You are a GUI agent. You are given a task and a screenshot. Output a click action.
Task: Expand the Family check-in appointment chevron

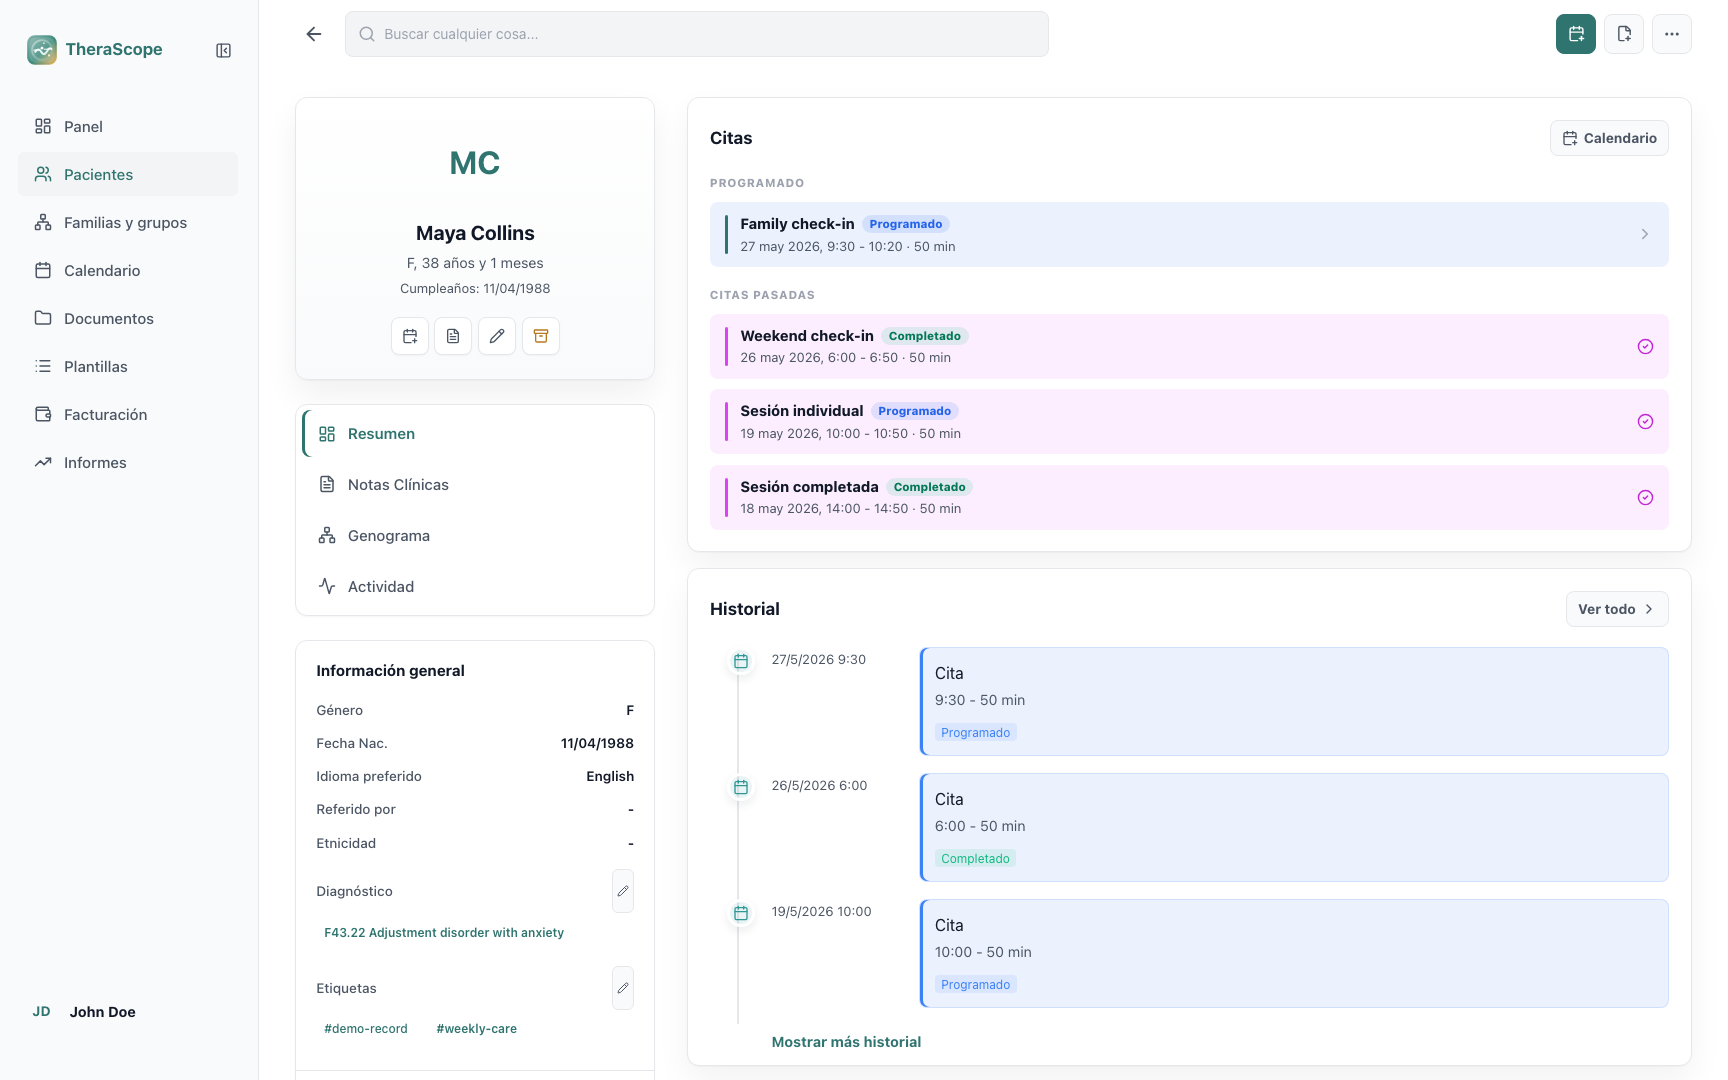point(1645,234)
